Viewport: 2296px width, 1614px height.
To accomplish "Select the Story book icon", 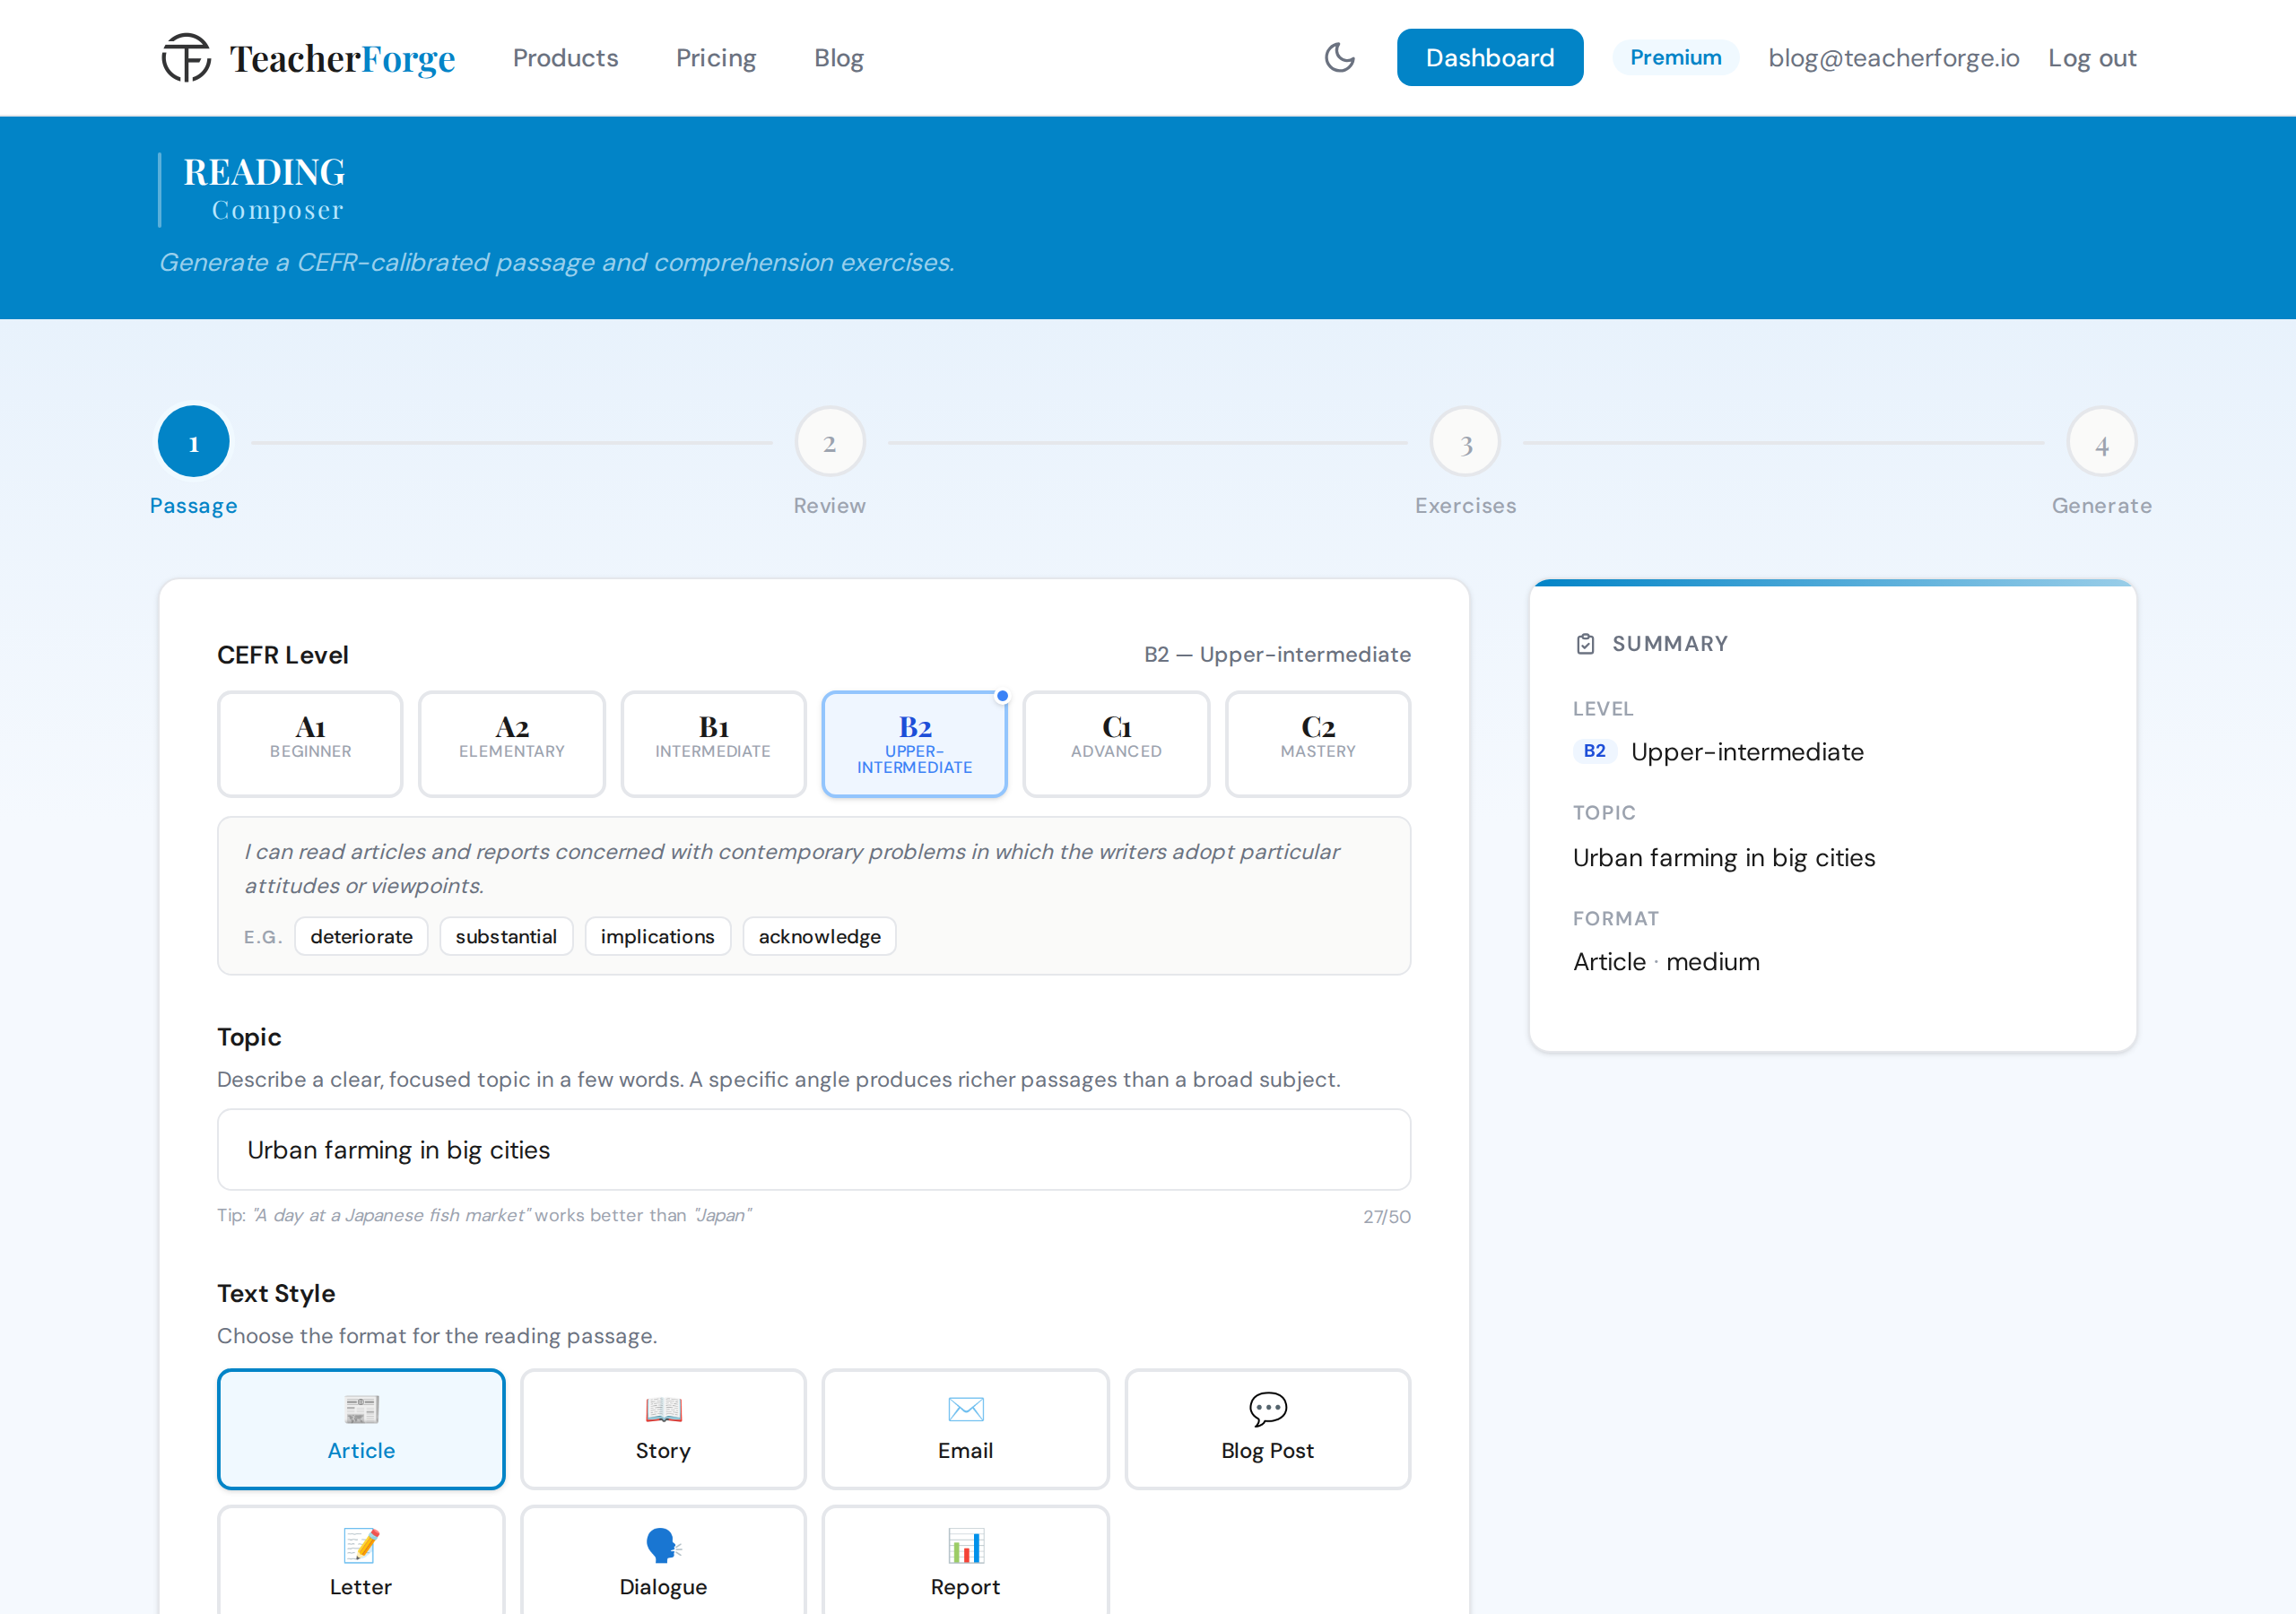I will pyautogui.click(x=663, y=1408).
